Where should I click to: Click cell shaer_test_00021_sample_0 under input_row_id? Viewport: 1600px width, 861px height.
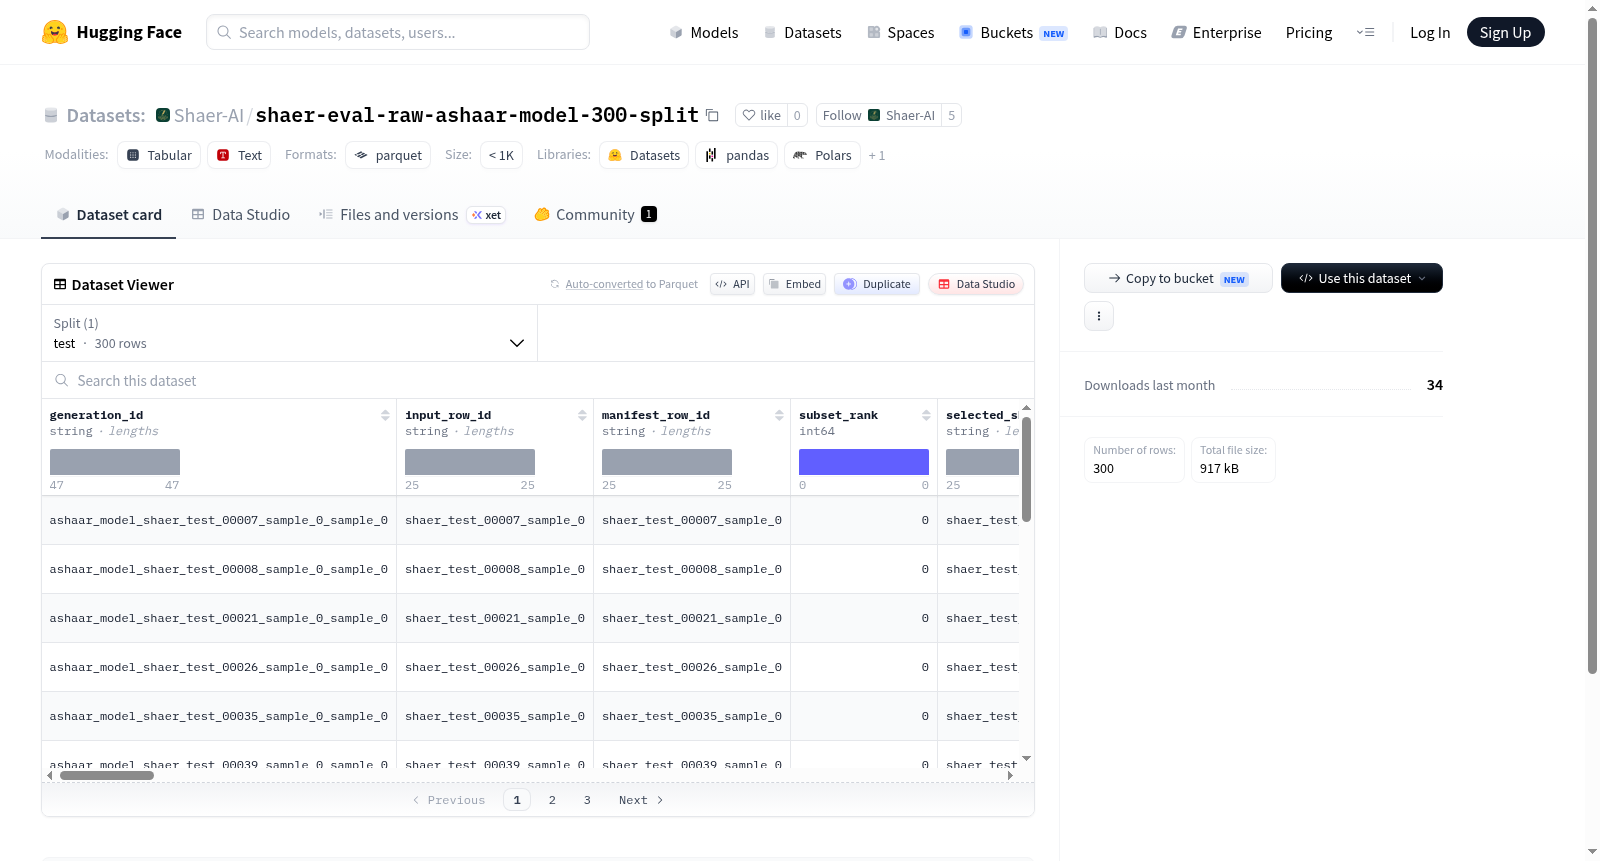tap(495, 618)
